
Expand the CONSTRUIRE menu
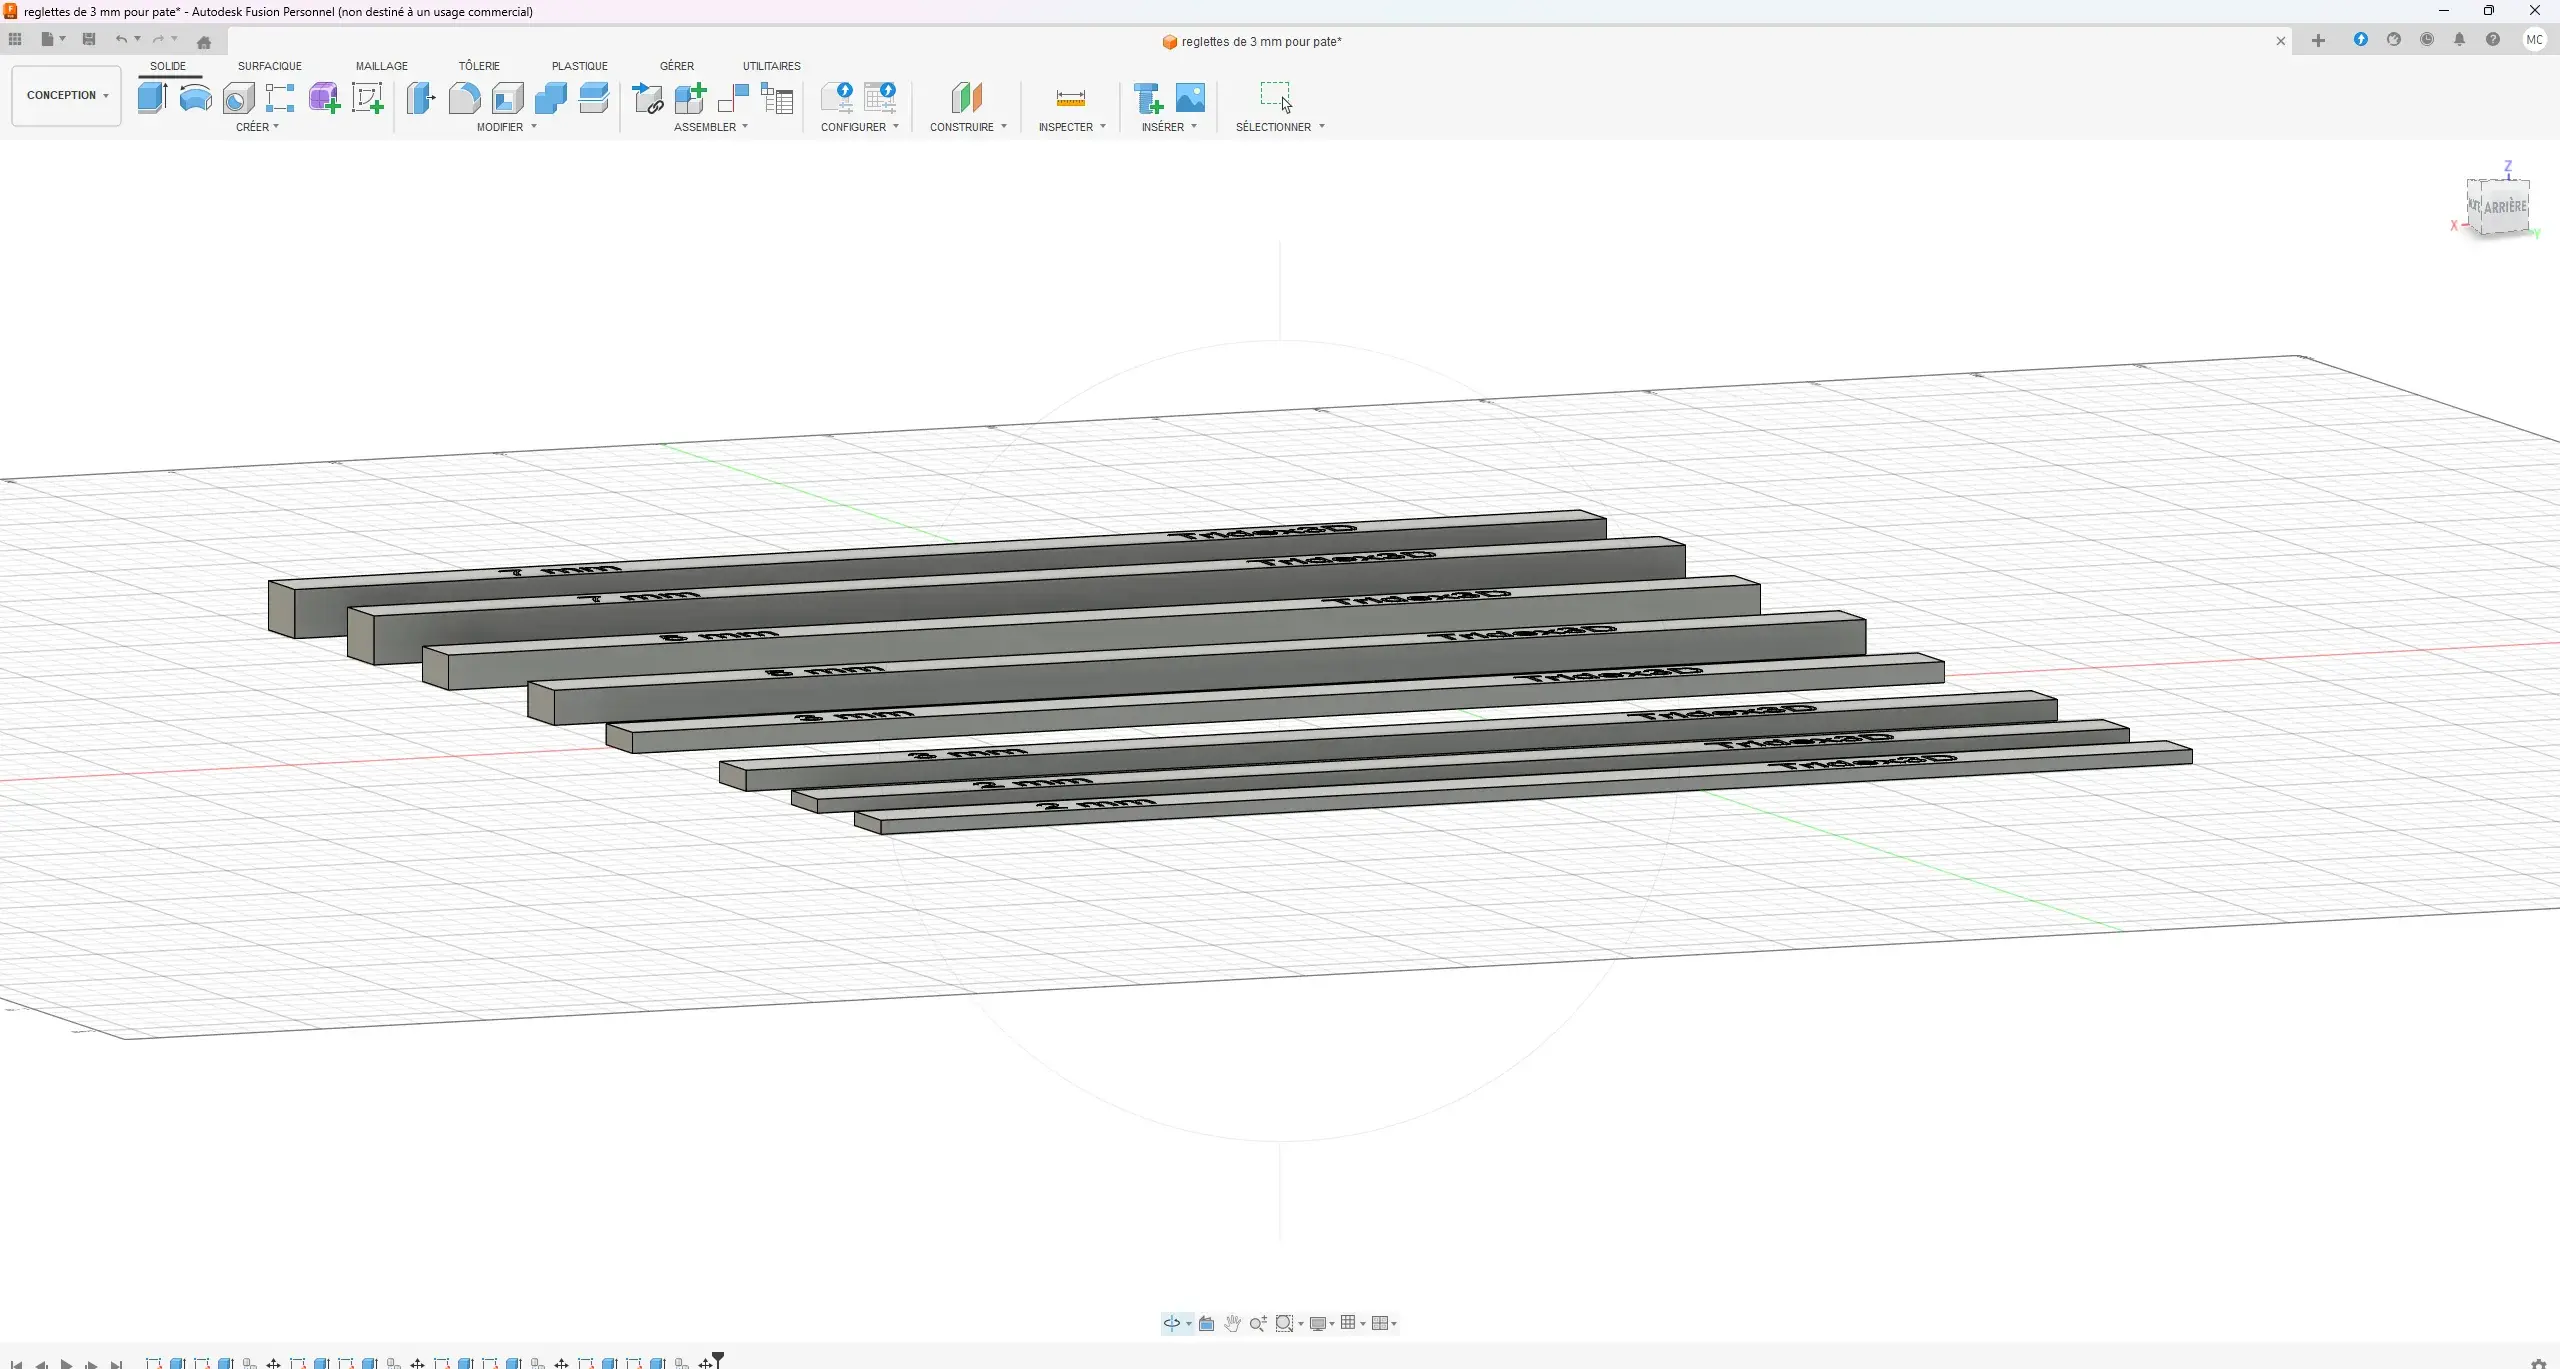pyautogui.click(x=968, y=127)
